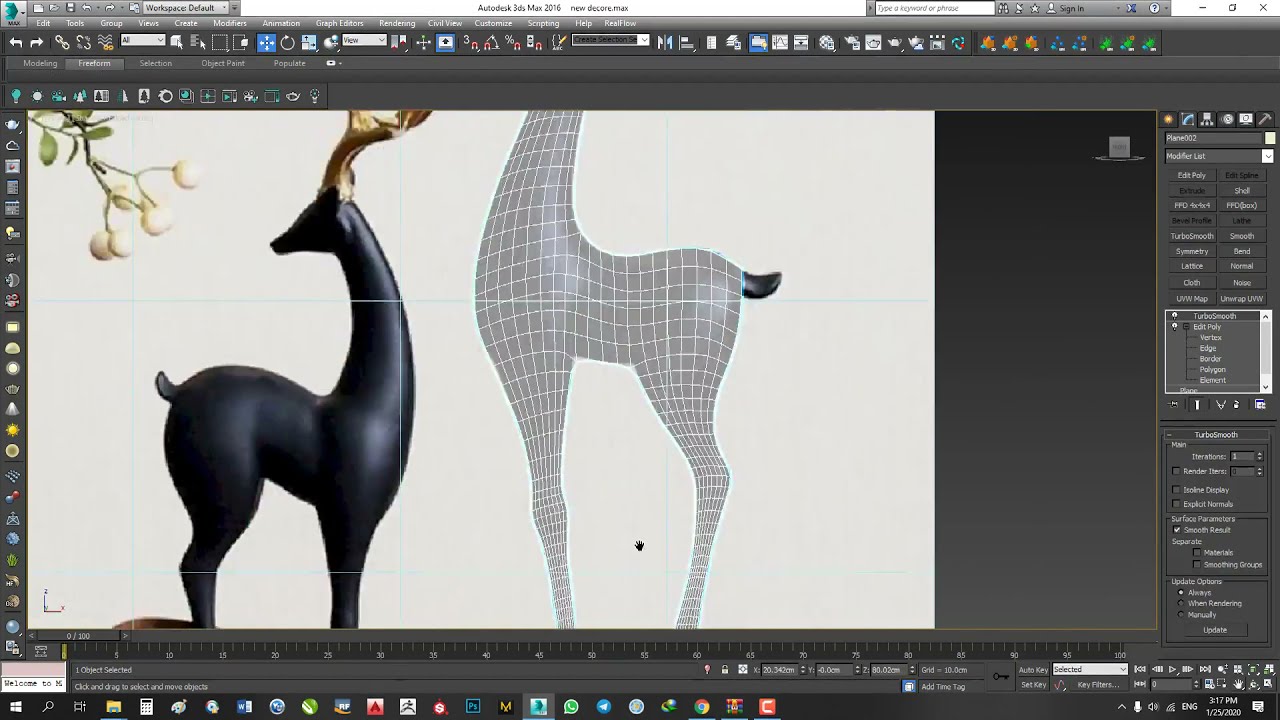Viewport: 1280px width, 720px height.
Task: Open the Modifiers menu
Action: [230, 23]
